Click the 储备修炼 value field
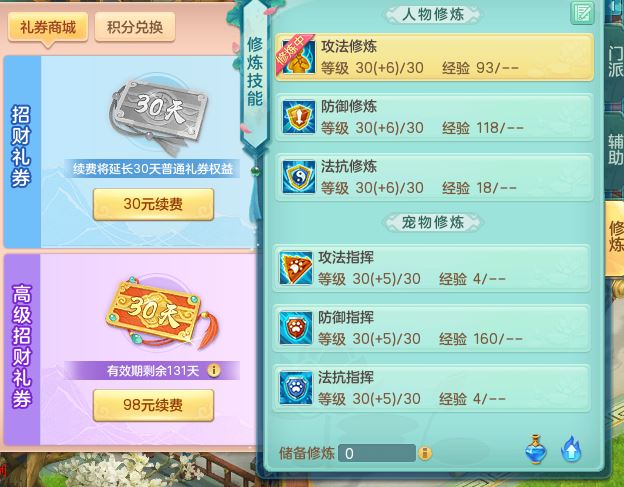The image size is (624, 487). click(376, 453)
